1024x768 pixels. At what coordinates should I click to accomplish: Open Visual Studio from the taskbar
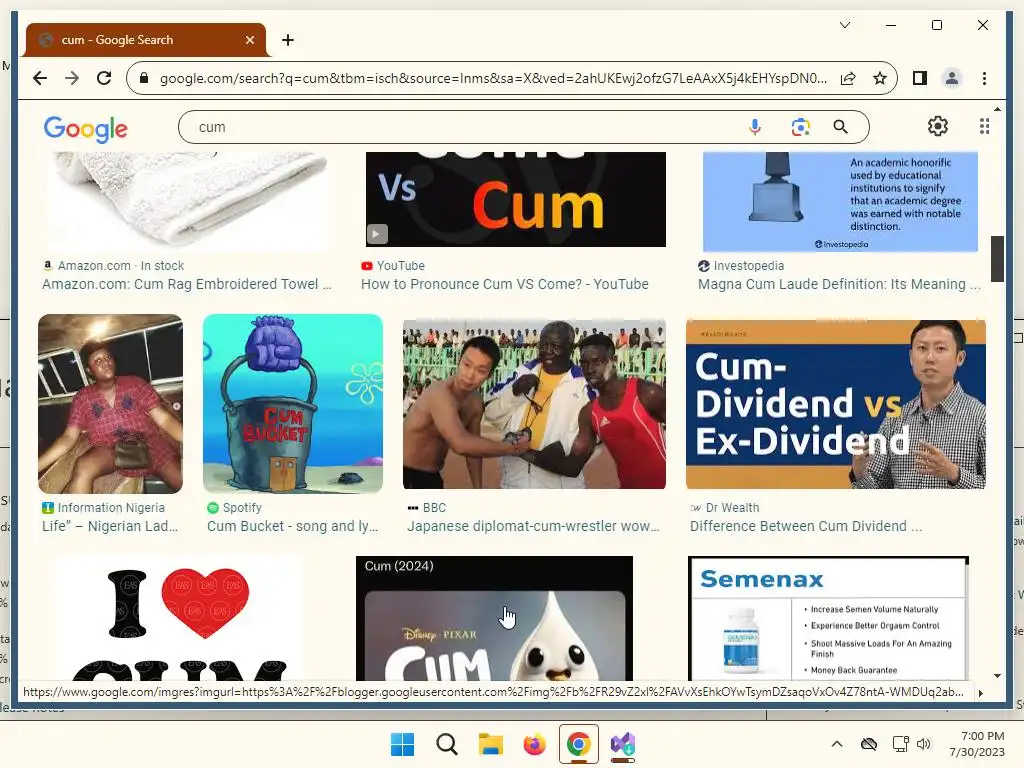tap(622, 744)
